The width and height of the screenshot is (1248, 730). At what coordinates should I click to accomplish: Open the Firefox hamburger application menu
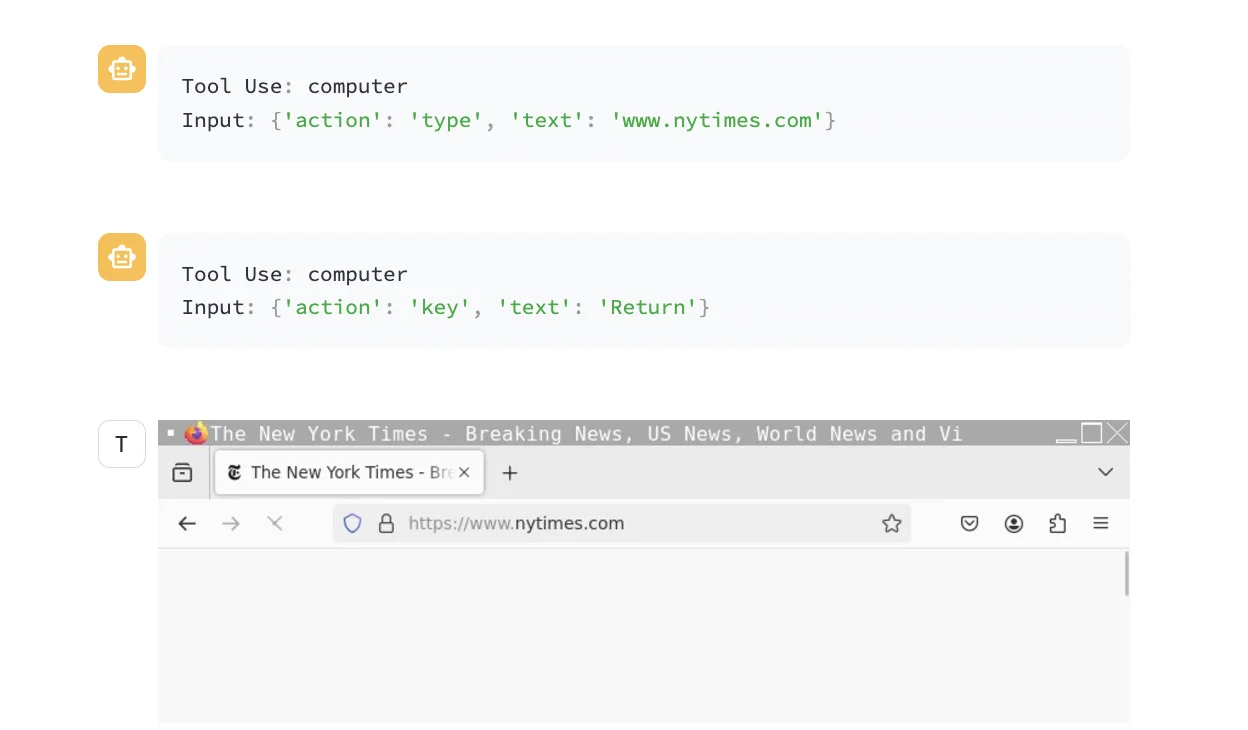pos(1101,523)
